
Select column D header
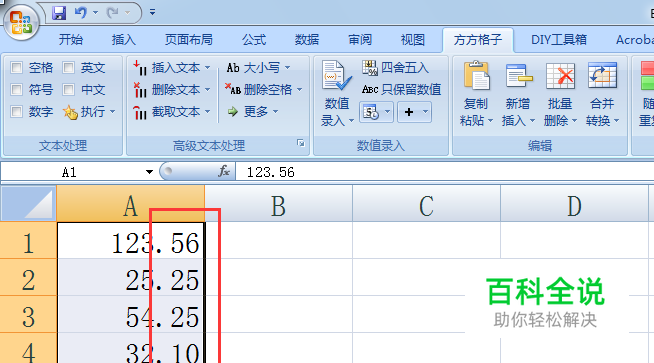coord(574,204)
